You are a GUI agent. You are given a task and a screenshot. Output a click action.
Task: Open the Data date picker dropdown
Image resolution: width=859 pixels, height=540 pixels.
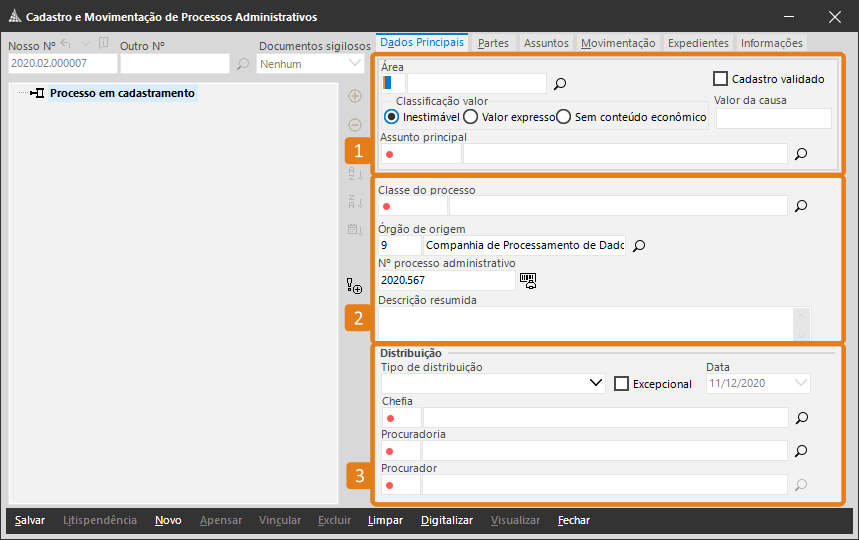point(800,383)
